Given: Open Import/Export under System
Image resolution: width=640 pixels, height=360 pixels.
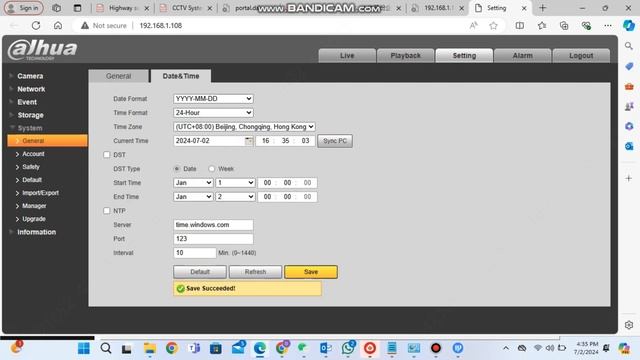Looking at the screenshot, I should click(40, 193).
